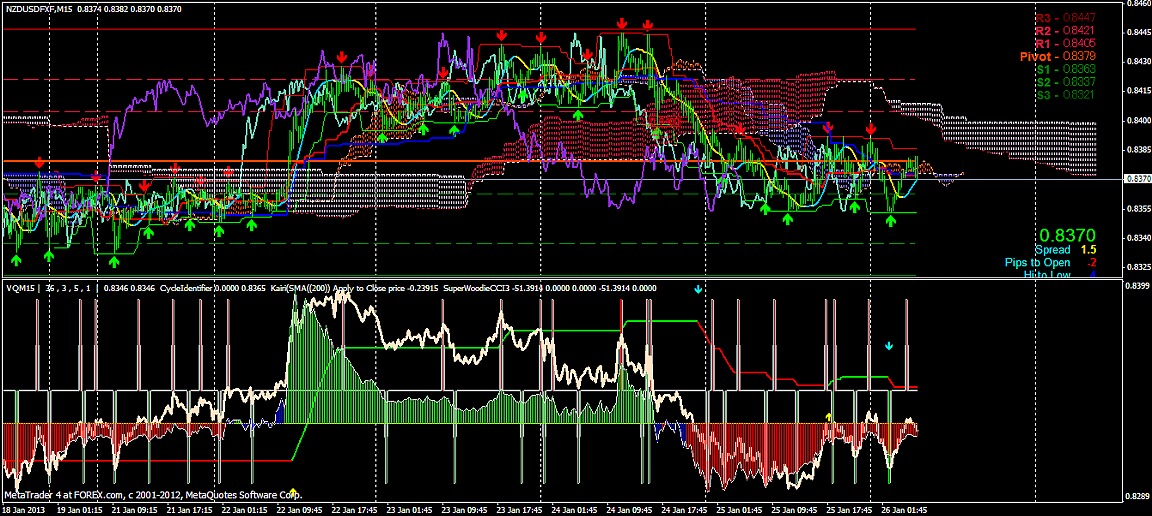The width and height of the screenshot is (1152, 516).
Task: Select the S1 support level label
Action: [1065, 70]
